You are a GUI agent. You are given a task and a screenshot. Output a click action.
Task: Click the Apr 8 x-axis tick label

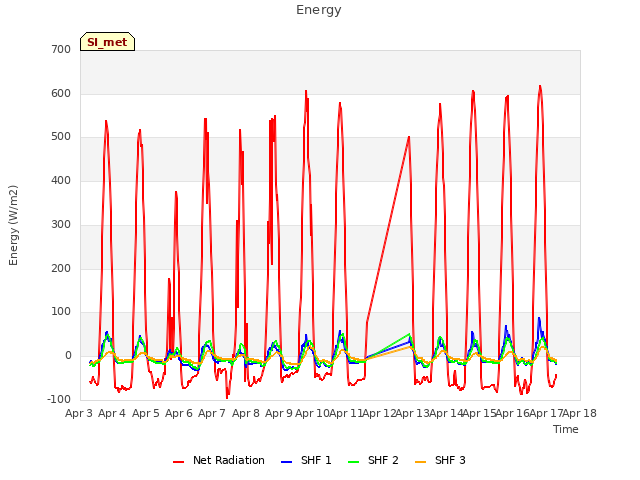point(246,413)
